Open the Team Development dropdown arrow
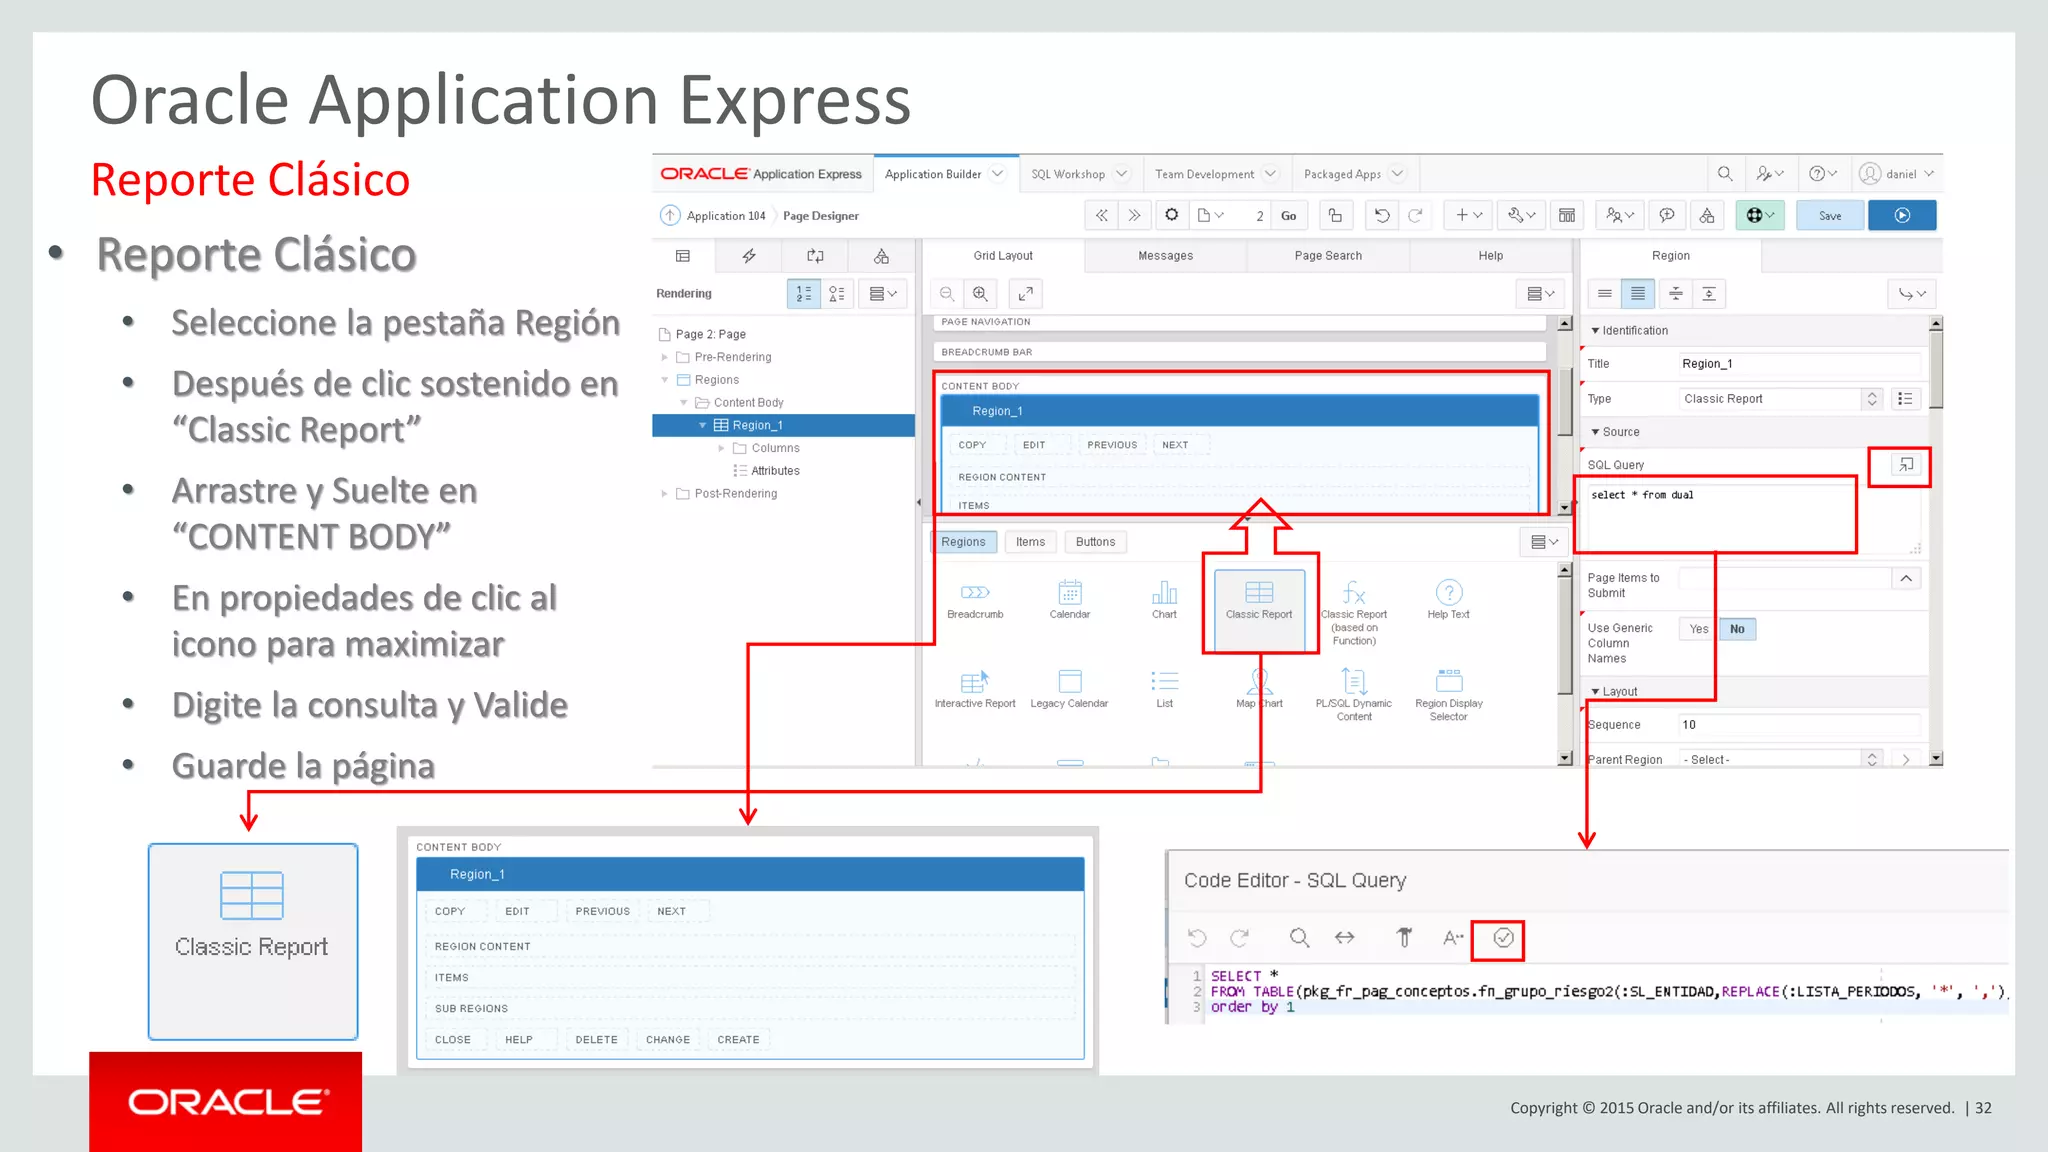Screen dimensions: 2048x1152 [1270, 174]
